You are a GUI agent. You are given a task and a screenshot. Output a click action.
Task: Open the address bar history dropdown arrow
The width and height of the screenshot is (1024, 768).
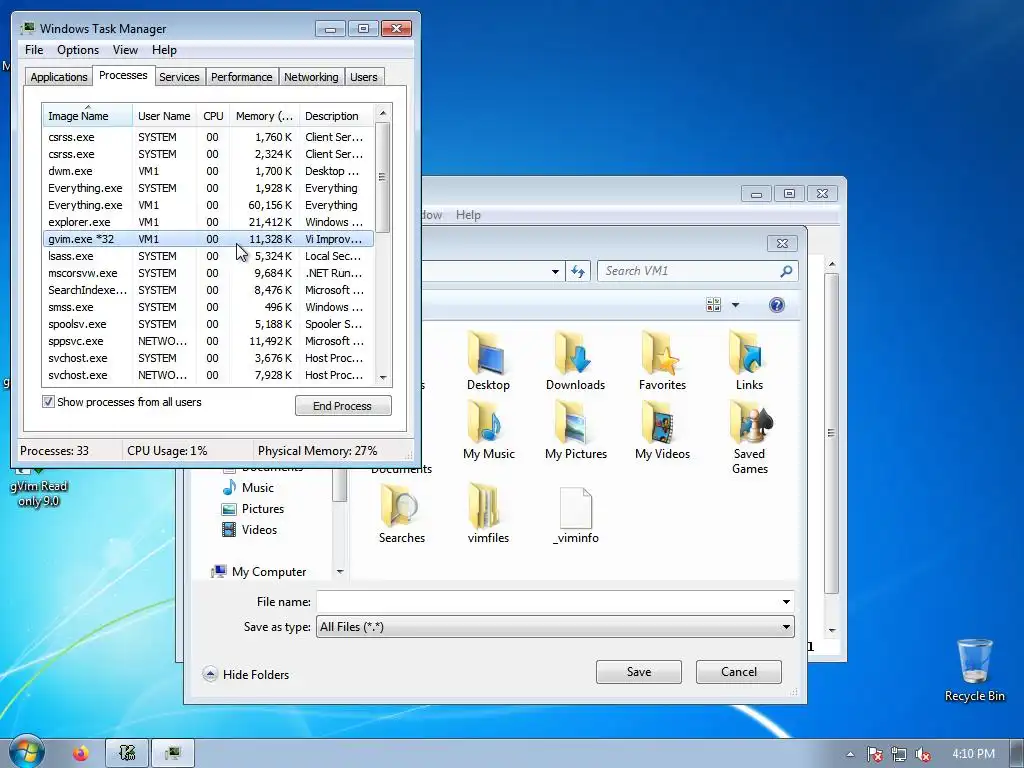click(x=555, y=271)
